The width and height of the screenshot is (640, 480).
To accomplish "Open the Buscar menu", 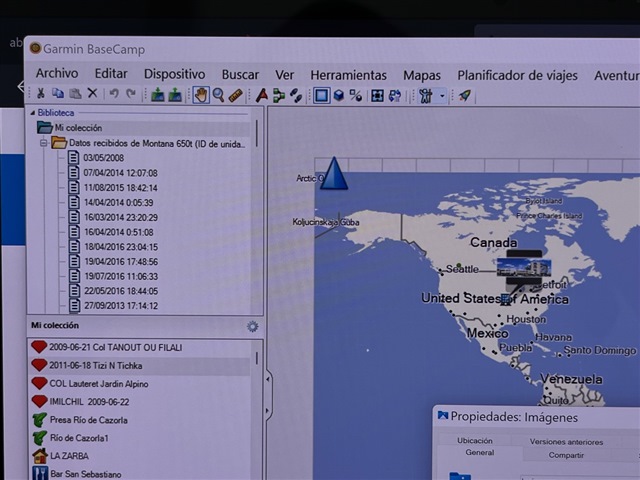I will (x=240, y=75).
